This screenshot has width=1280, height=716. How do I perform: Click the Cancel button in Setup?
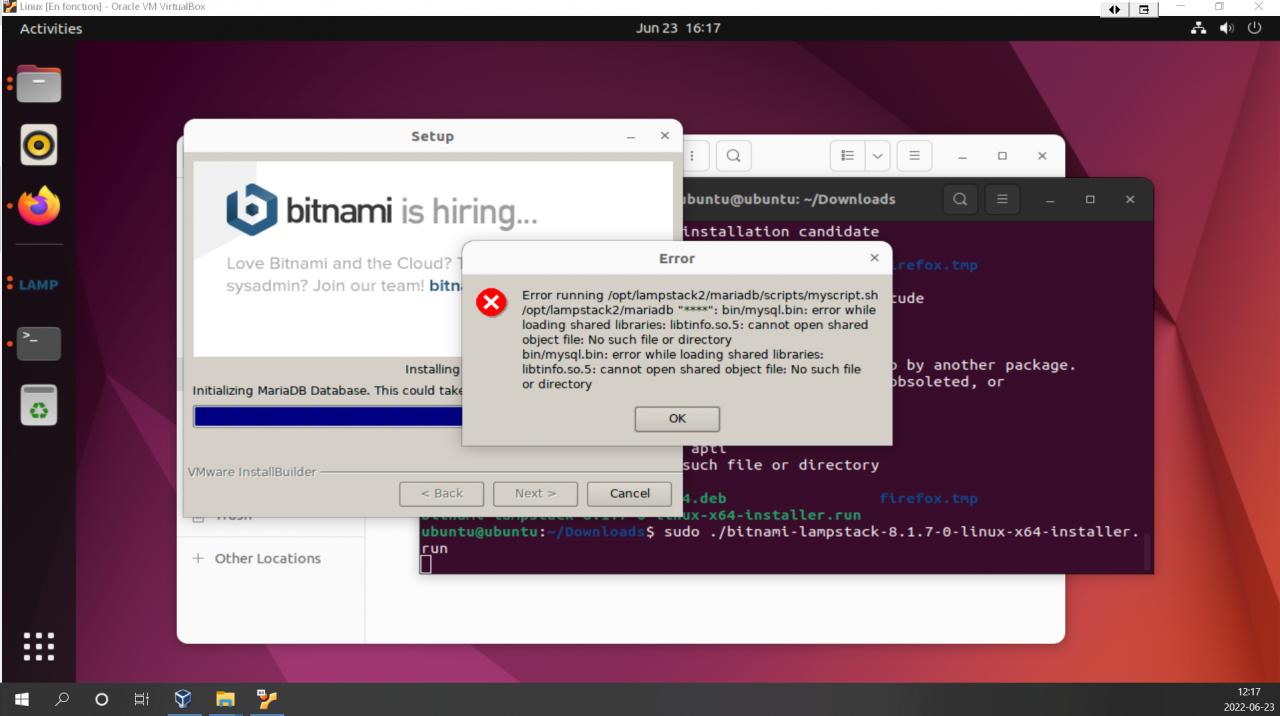(x=630, y=493)
